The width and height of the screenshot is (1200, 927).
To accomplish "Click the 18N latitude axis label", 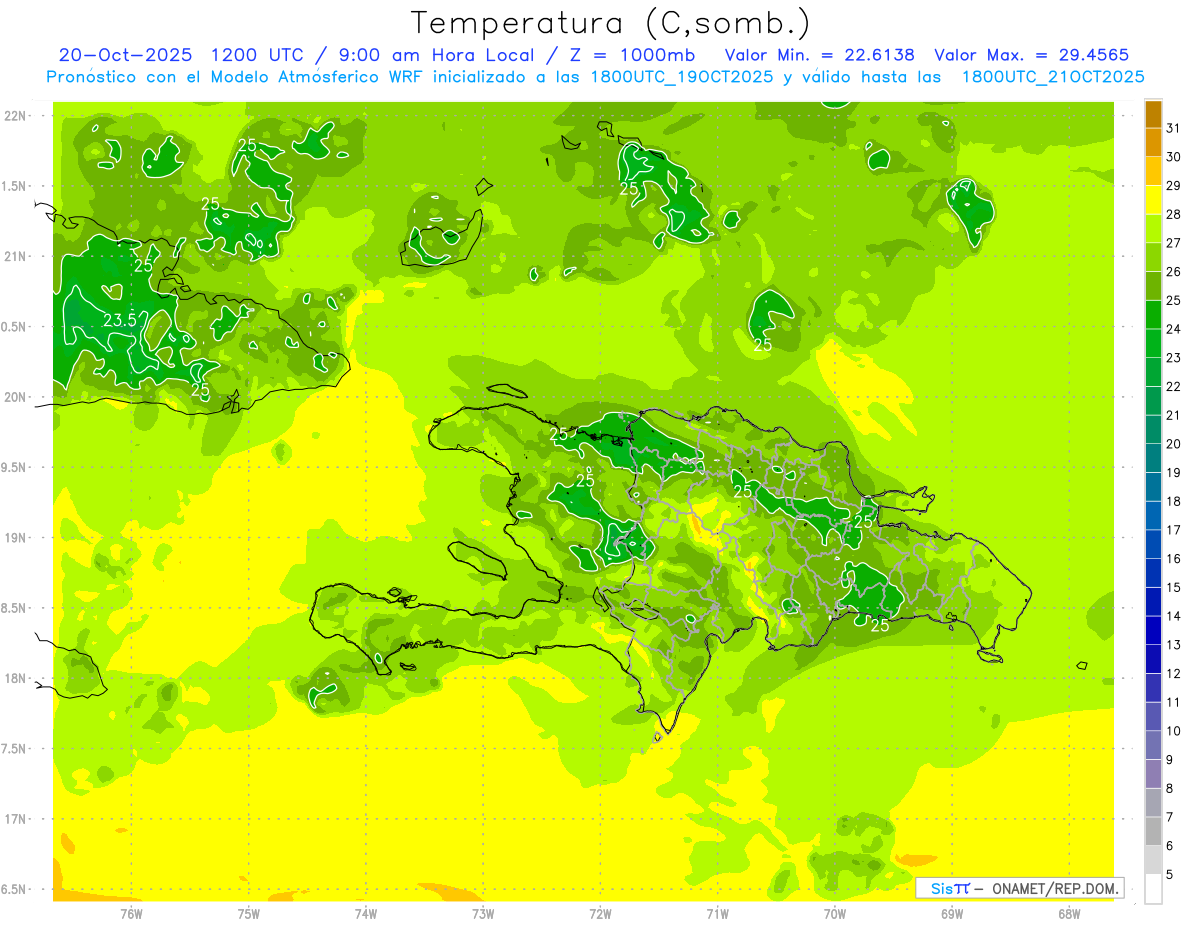I will pyautogui.click(x=16, y=678).
